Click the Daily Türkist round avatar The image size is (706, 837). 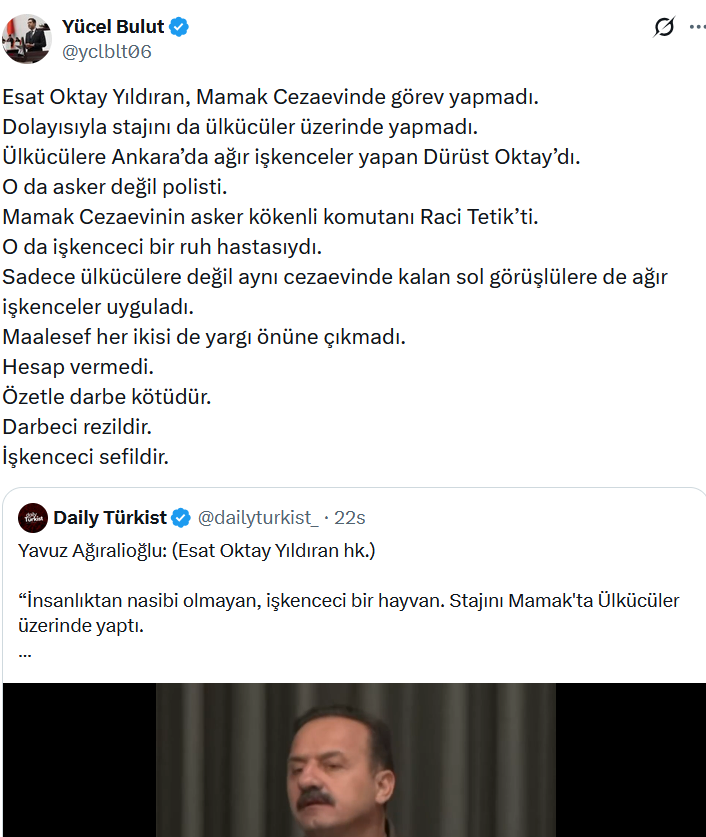[x=33, y=517]
